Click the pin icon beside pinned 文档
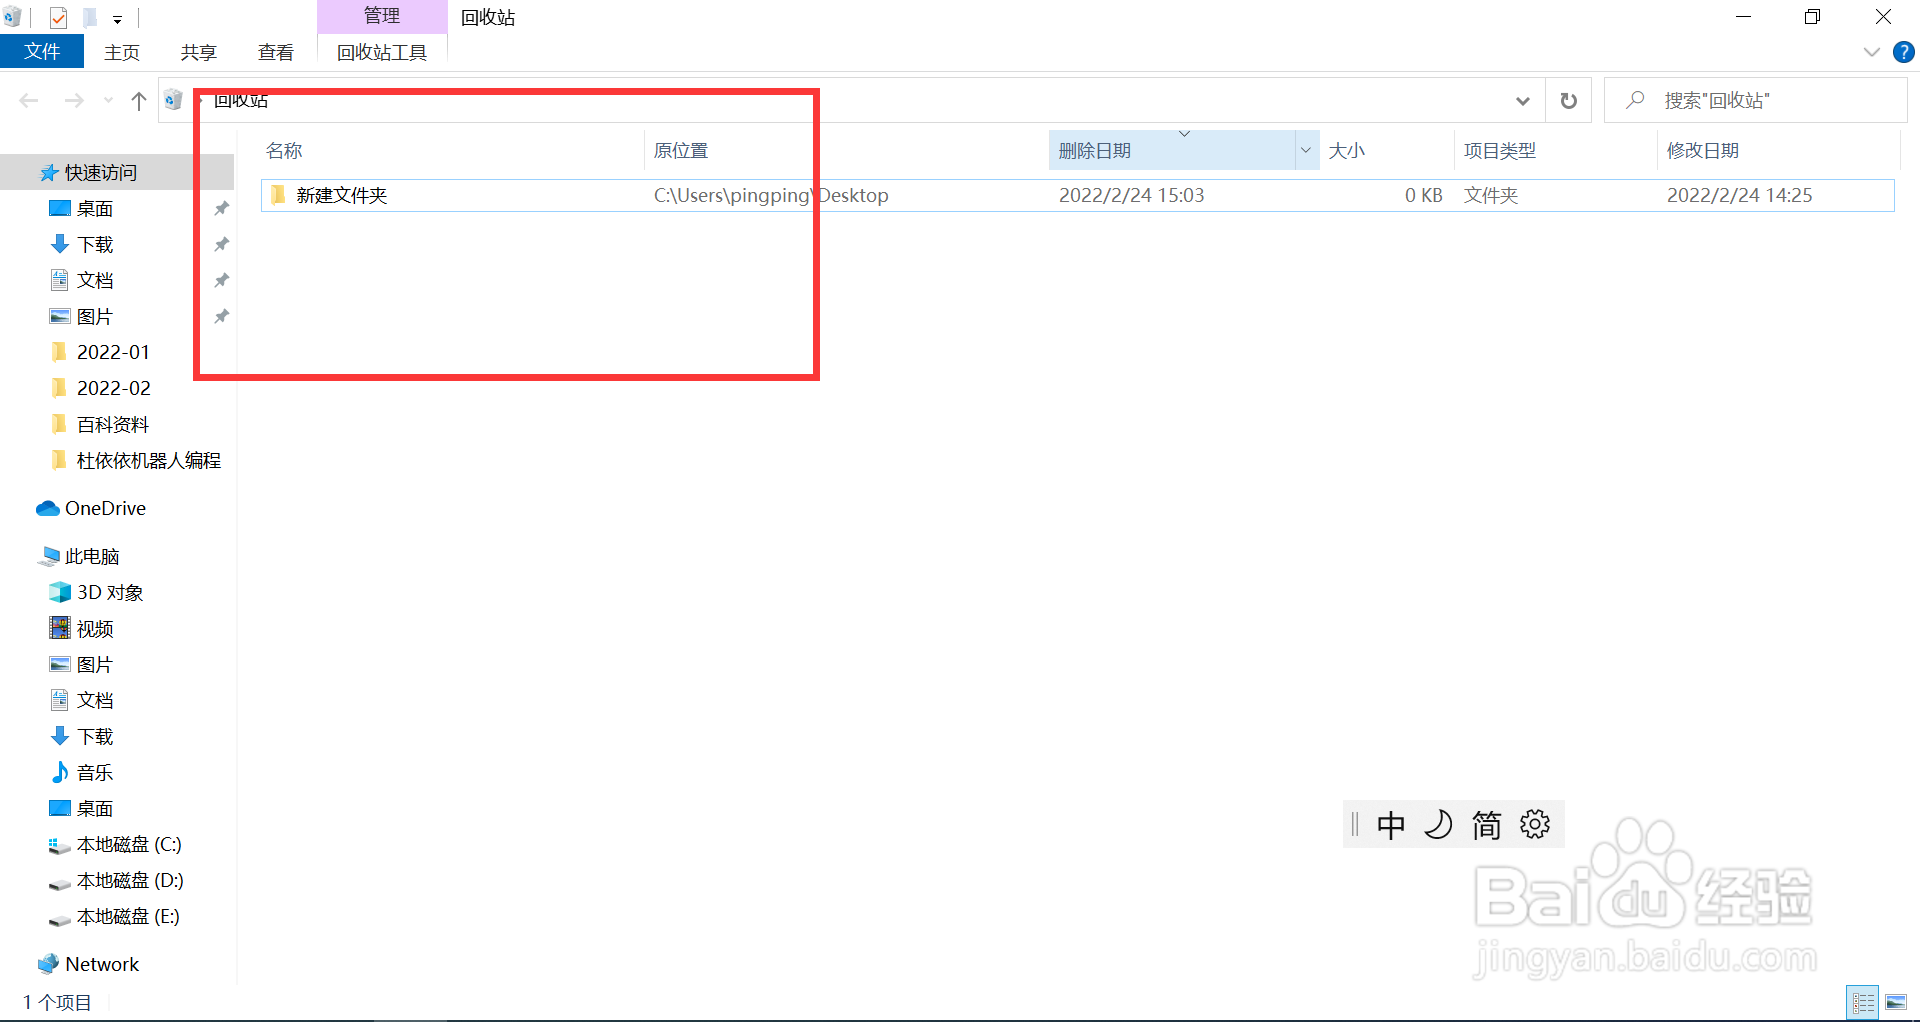 coord(221,280)
